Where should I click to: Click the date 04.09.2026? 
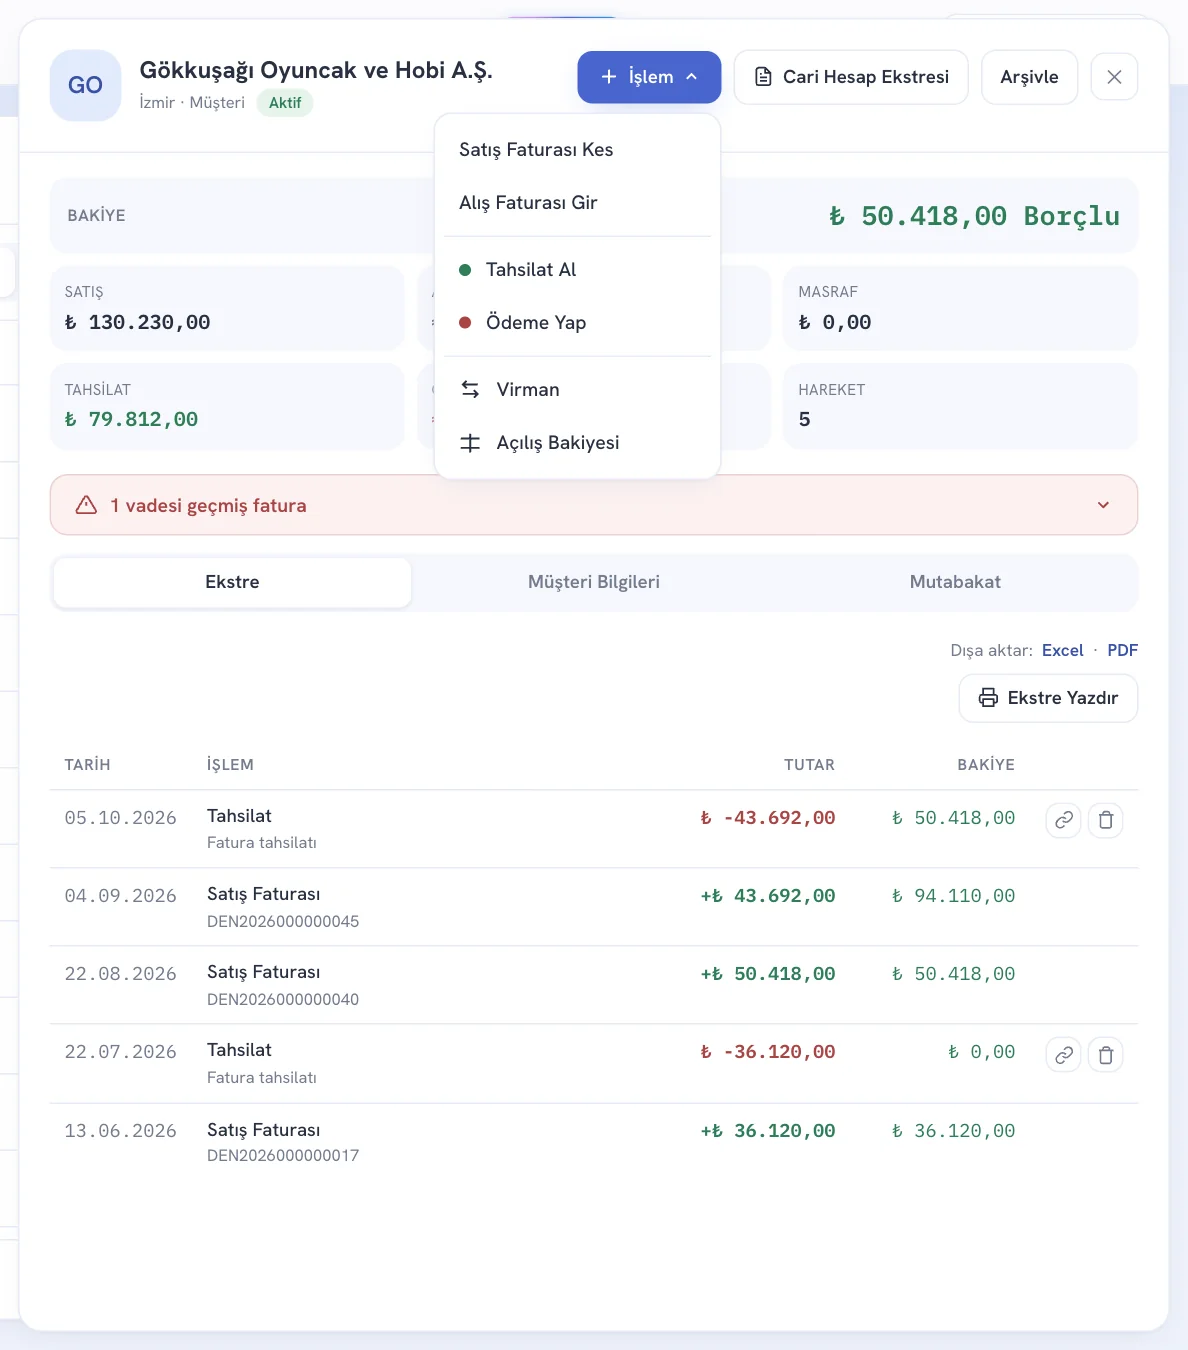click(120, 896)
